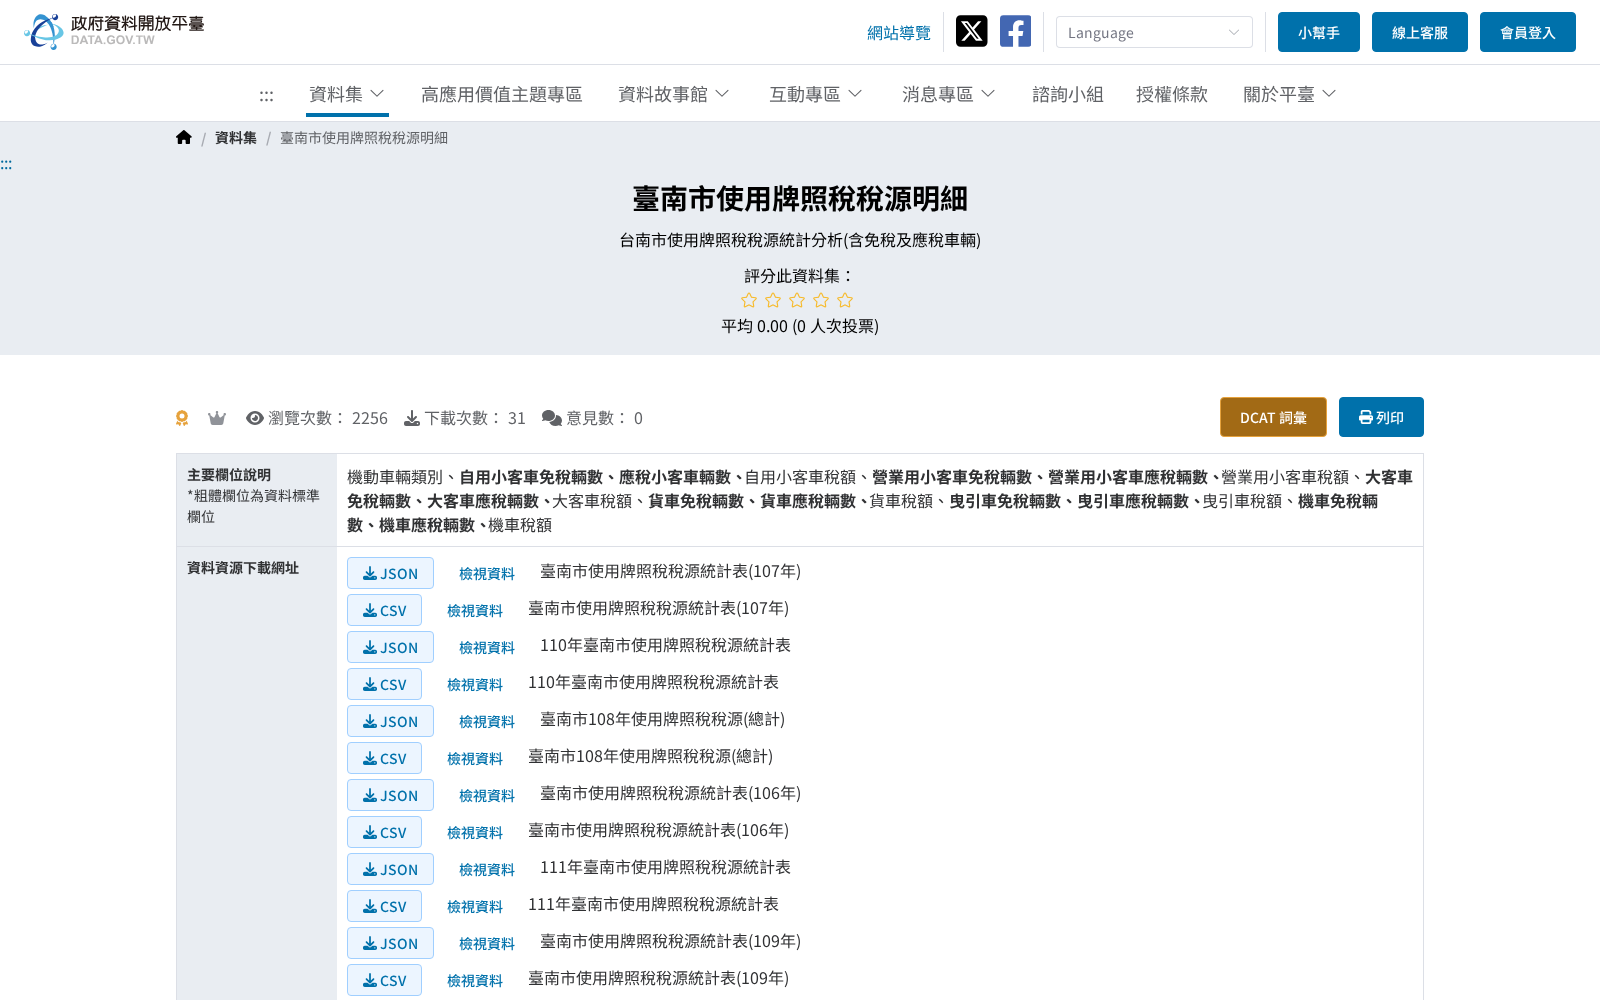This screenshot has width=1600, height=1000.
Task: Open 諮詢小組 menu item
Action: (x=1068, y=94)
